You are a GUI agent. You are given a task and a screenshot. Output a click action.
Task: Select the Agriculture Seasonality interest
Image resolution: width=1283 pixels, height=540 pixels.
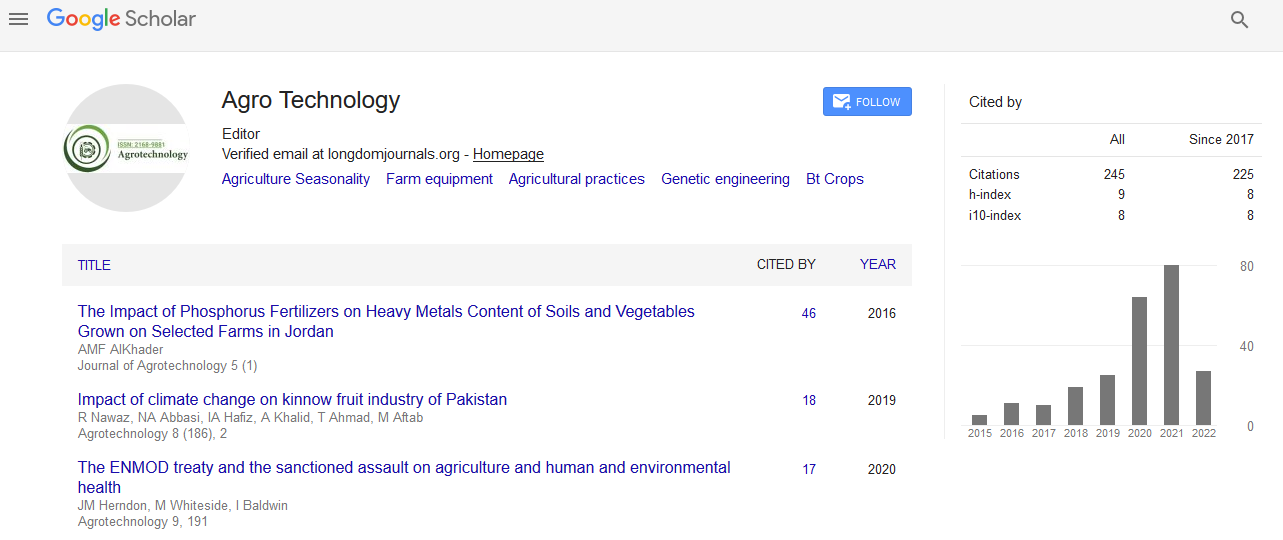click(296, 179)
